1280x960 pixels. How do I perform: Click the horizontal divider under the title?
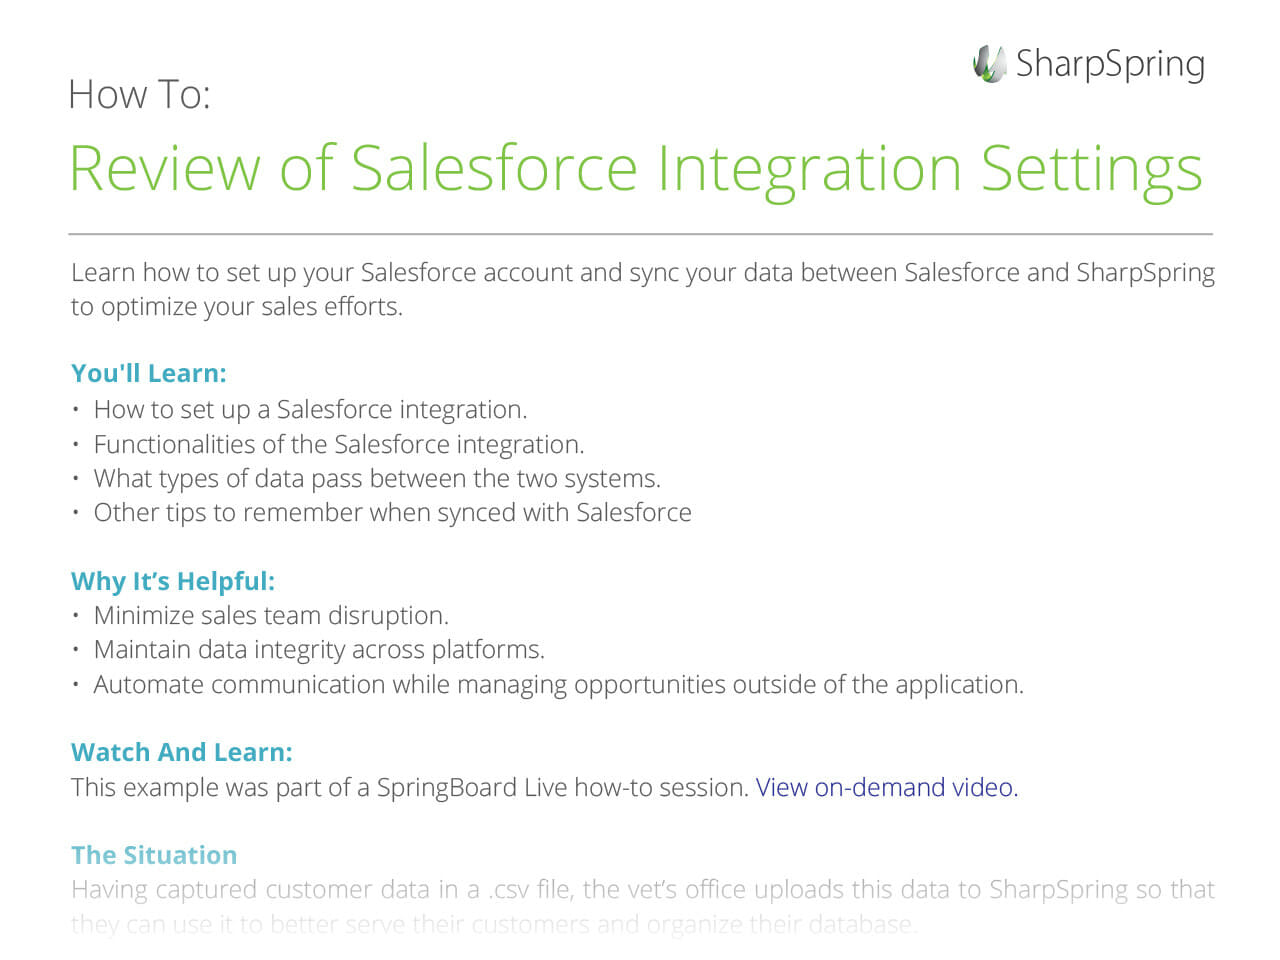tap(640, 234)
